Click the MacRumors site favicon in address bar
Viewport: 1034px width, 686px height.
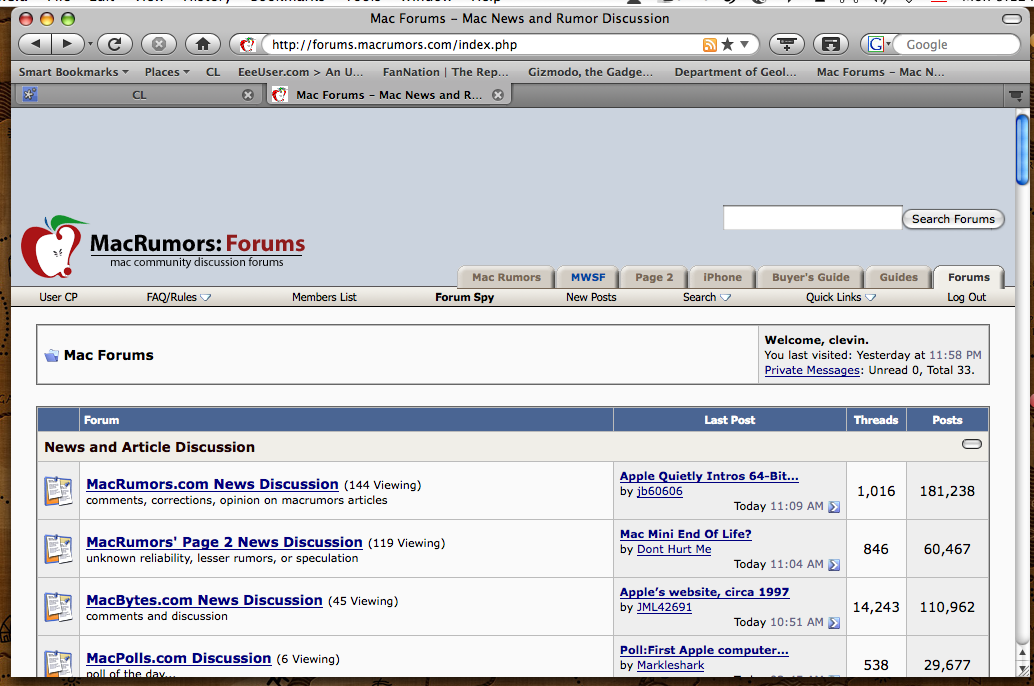[247, 44]
